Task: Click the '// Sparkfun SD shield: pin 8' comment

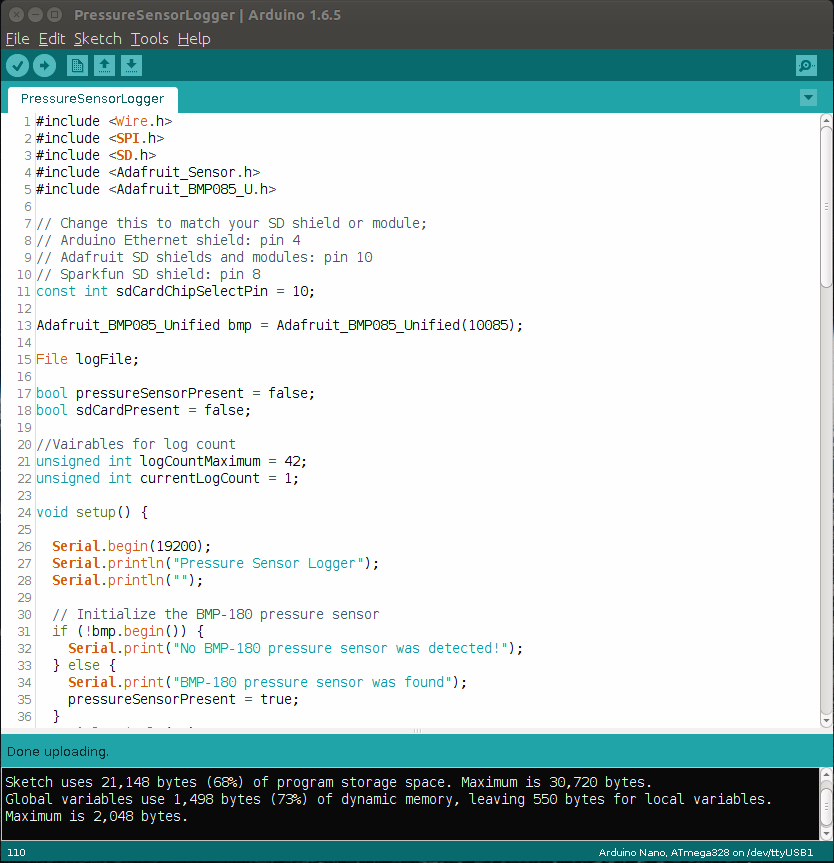Action: [x=149, y=274]
